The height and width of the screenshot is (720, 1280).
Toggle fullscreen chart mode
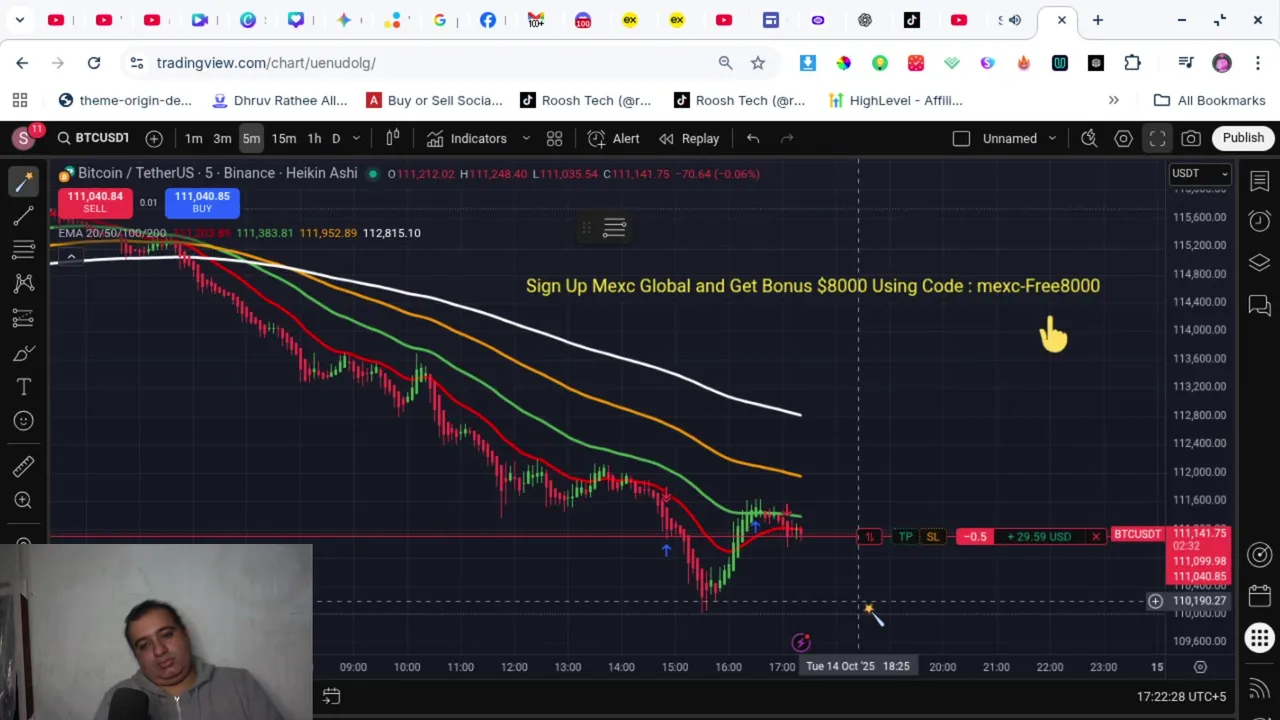(1157, 138)
